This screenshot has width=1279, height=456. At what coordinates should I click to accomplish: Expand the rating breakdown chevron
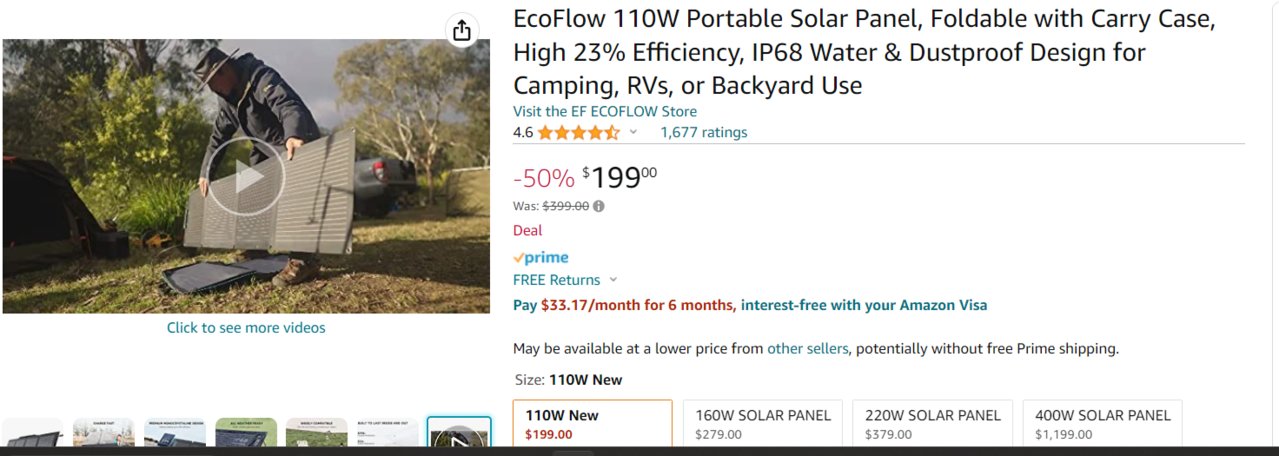pyautogui.click(x=633, y=132)
